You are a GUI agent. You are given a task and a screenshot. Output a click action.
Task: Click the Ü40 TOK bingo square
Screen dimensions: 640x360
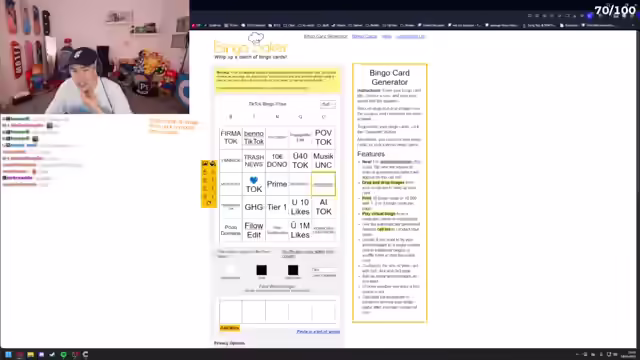point(300,160)
